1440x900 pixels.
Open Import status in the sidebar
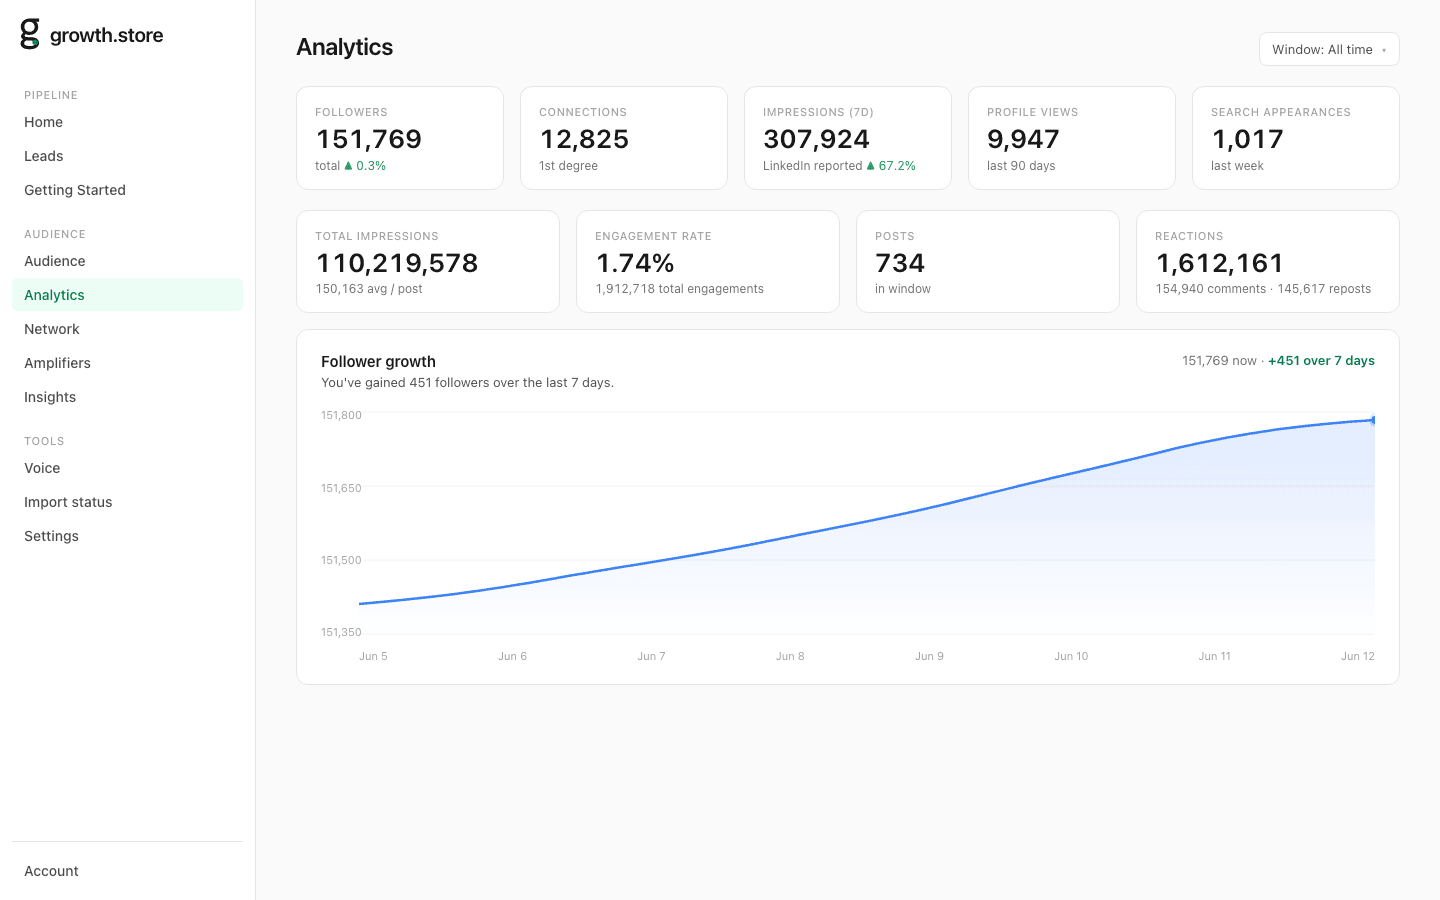(x=127, y=502)
